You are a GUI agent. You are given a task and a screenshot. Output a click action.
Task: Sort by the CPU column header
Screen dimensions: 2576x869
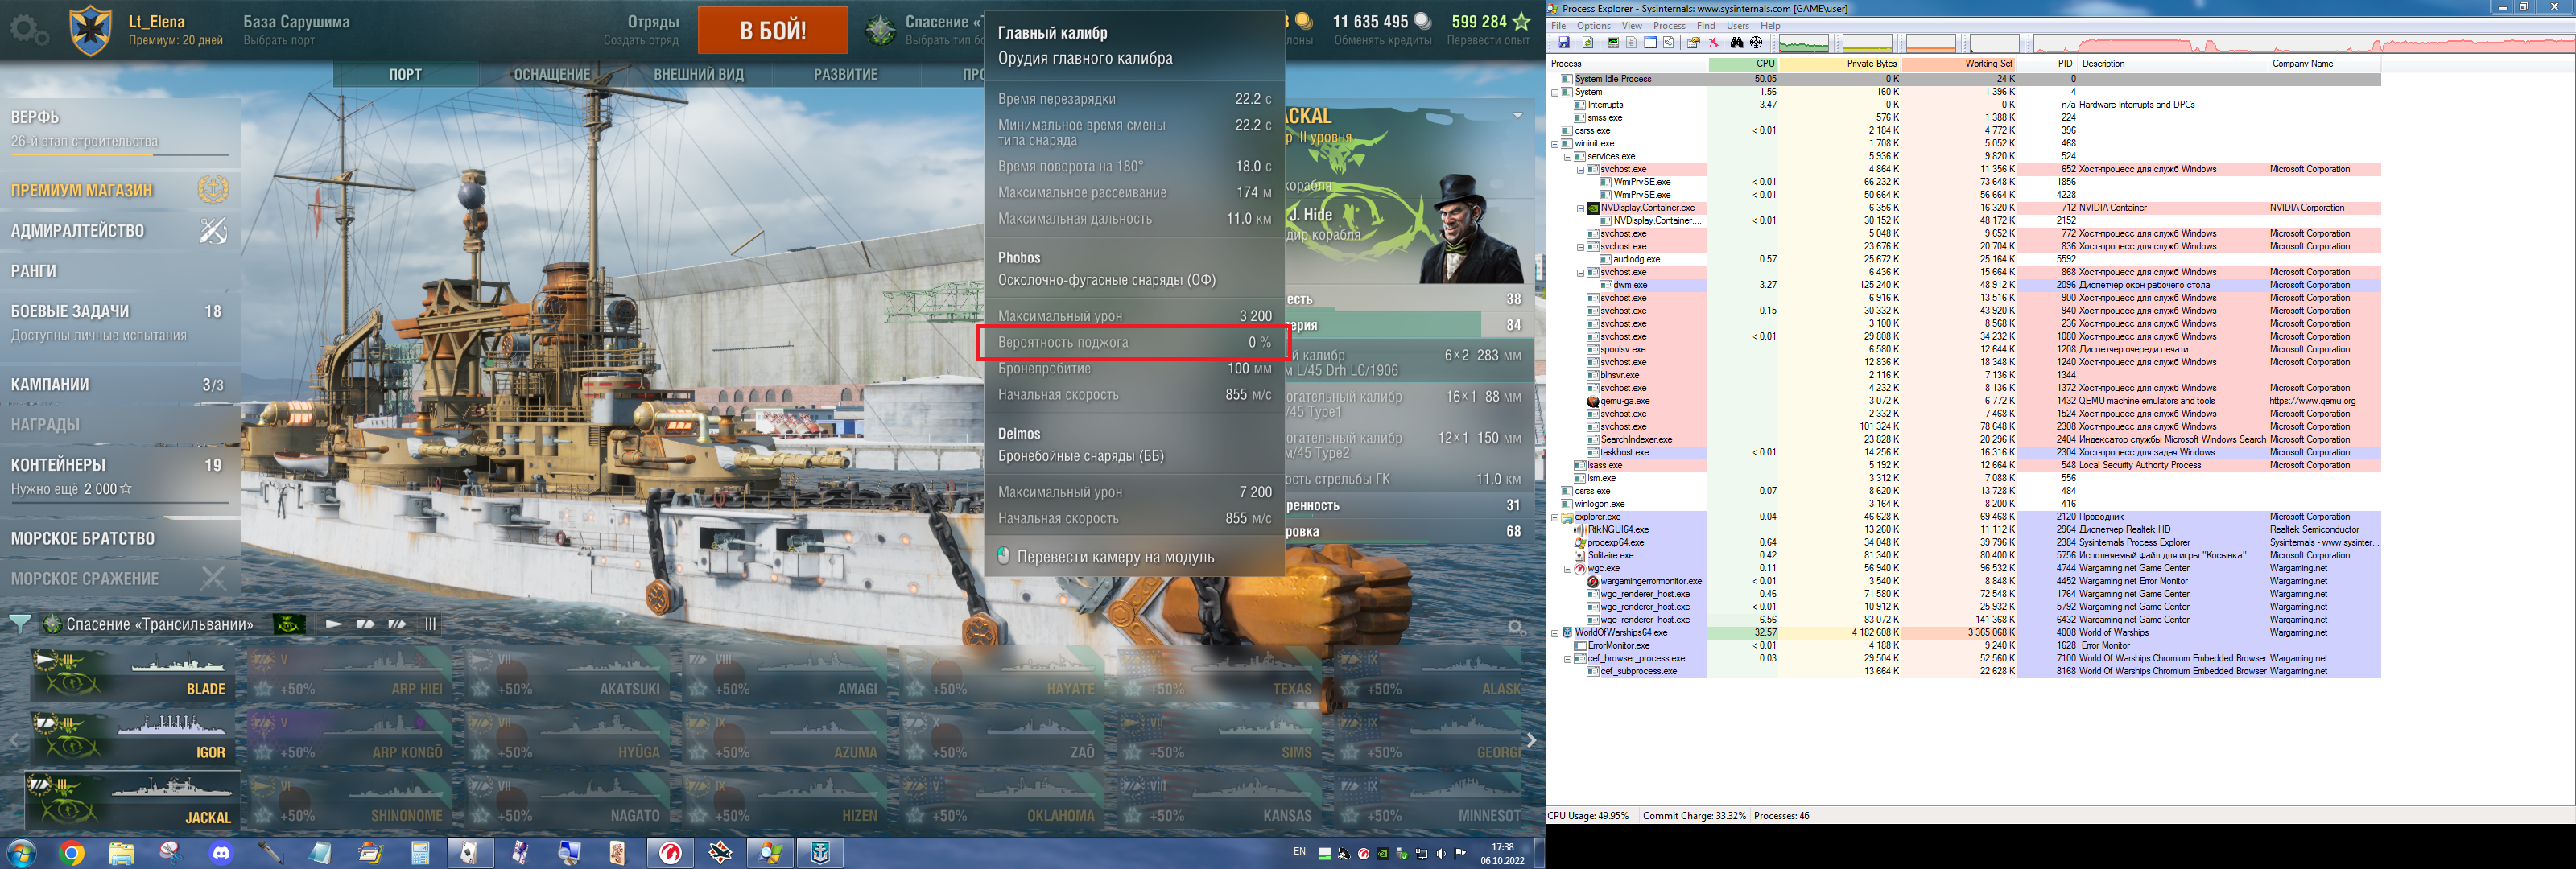[x=1743, y=64]
